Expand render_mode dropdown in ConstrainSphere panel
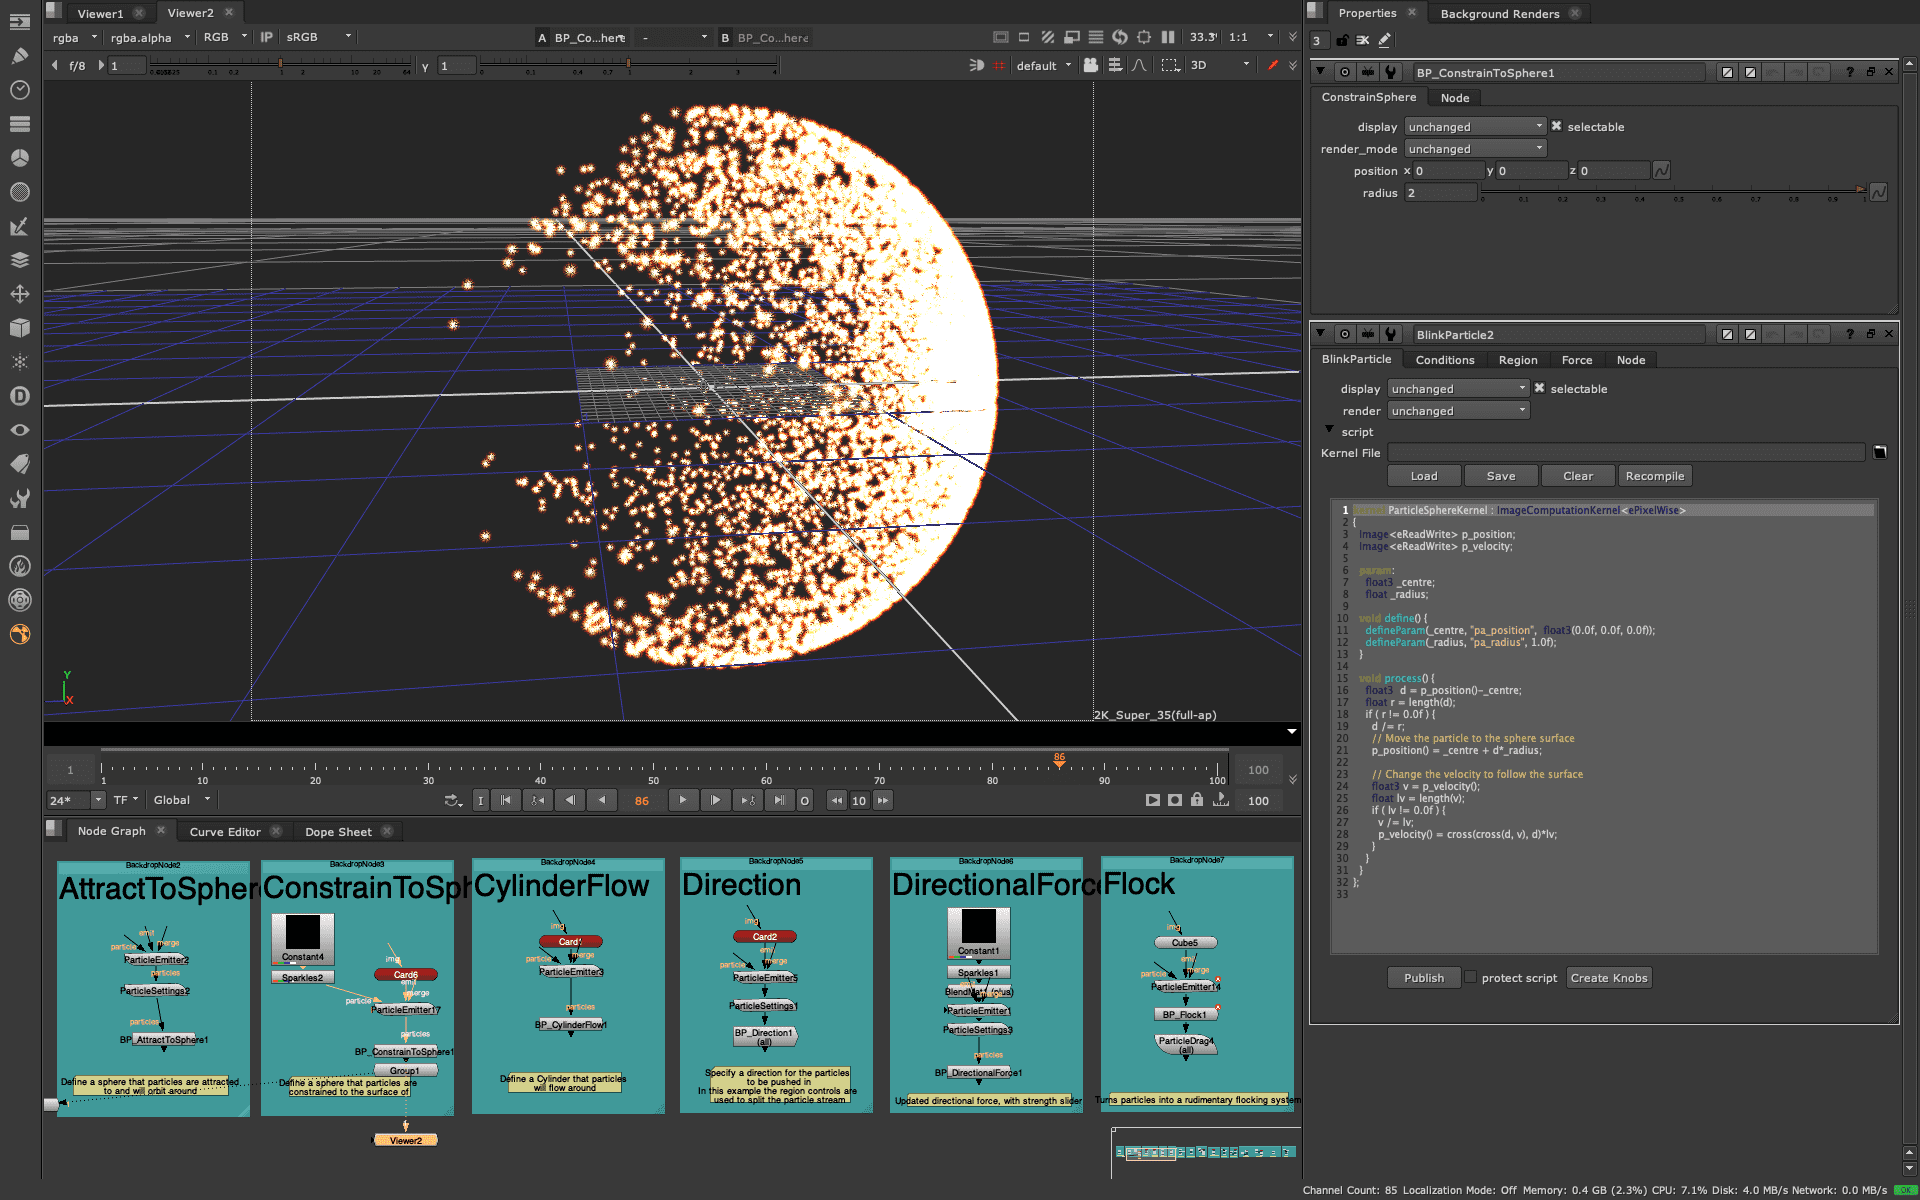Screen dimensions: 1920x1200 (1471, 148)
